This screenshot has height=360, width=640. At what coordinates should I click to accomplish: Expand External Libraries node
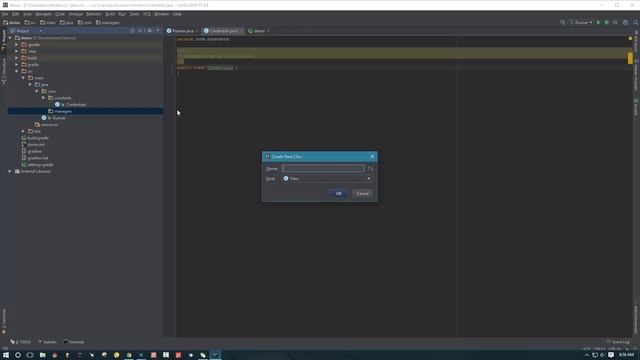point(10,171)
